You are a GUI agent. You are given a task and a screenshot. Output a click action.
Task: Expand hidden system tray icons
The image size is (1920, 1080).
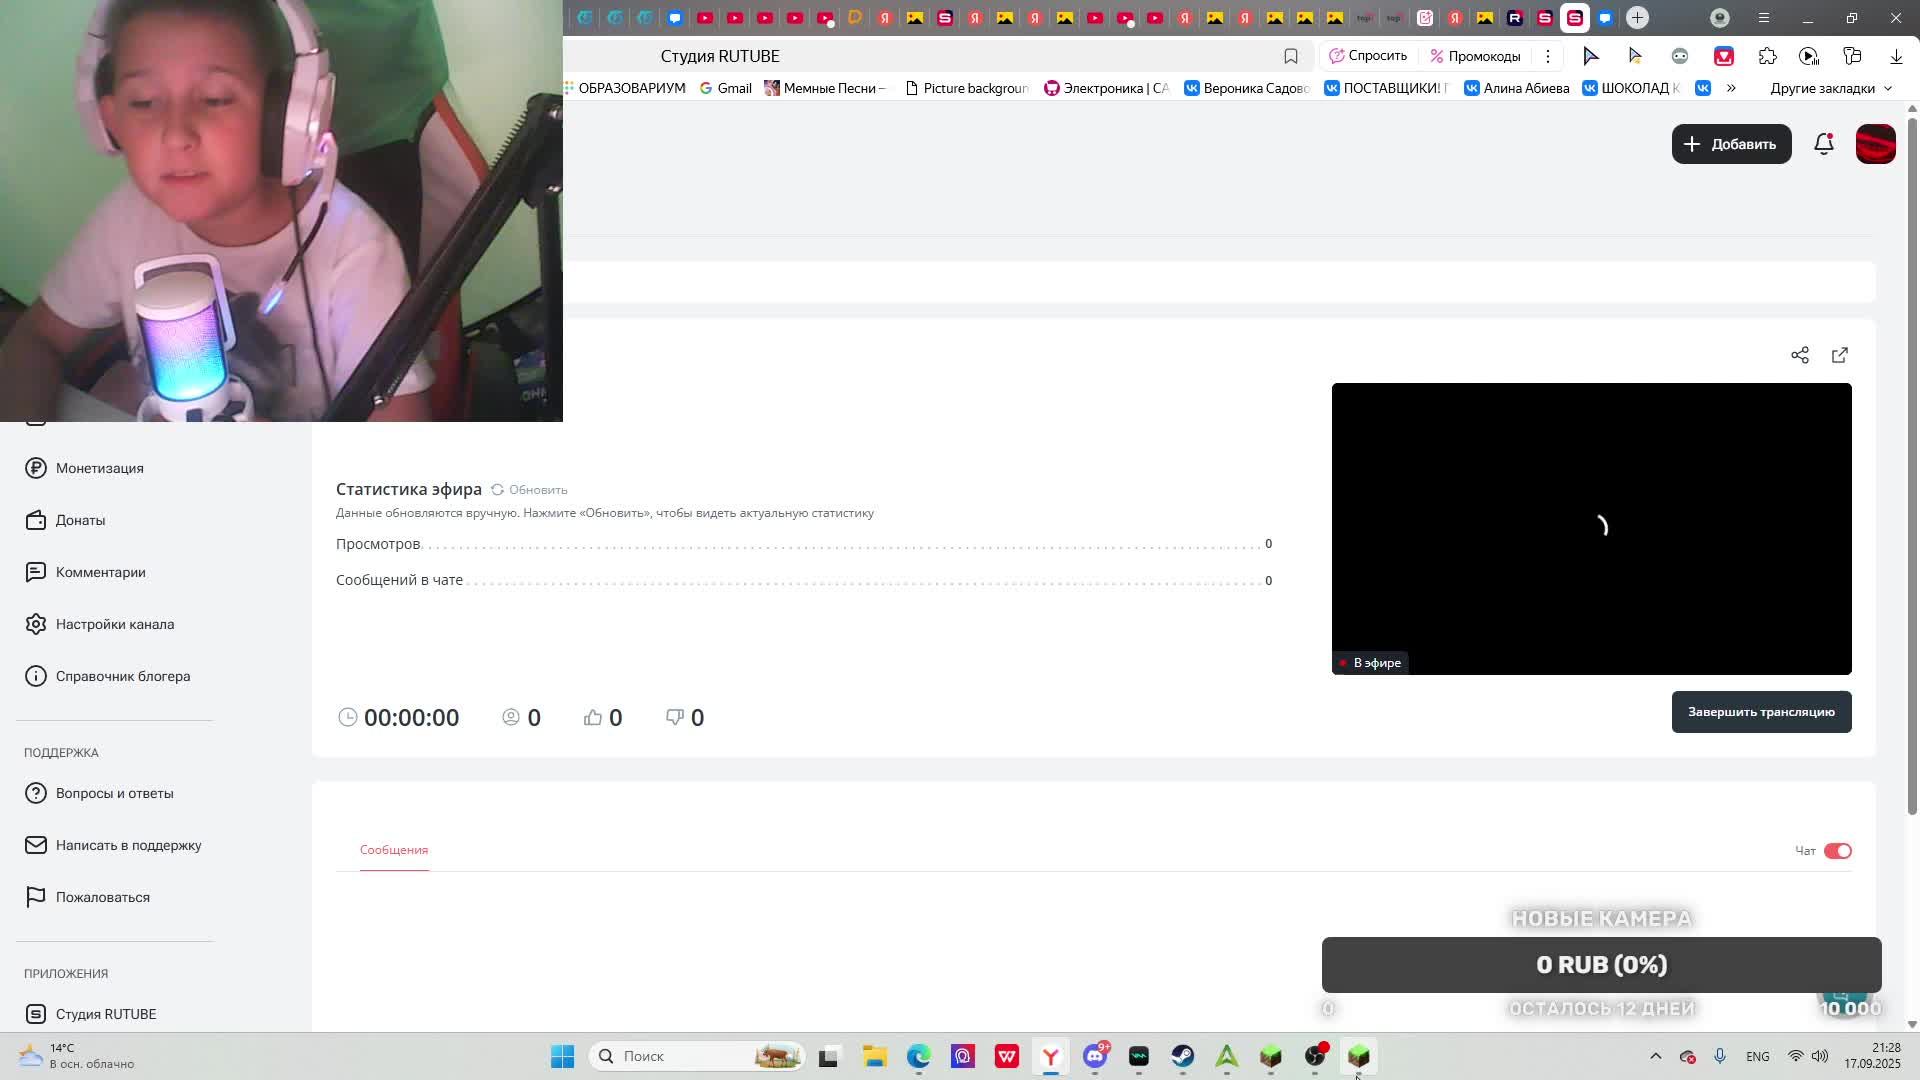tap(1655, 1056)
